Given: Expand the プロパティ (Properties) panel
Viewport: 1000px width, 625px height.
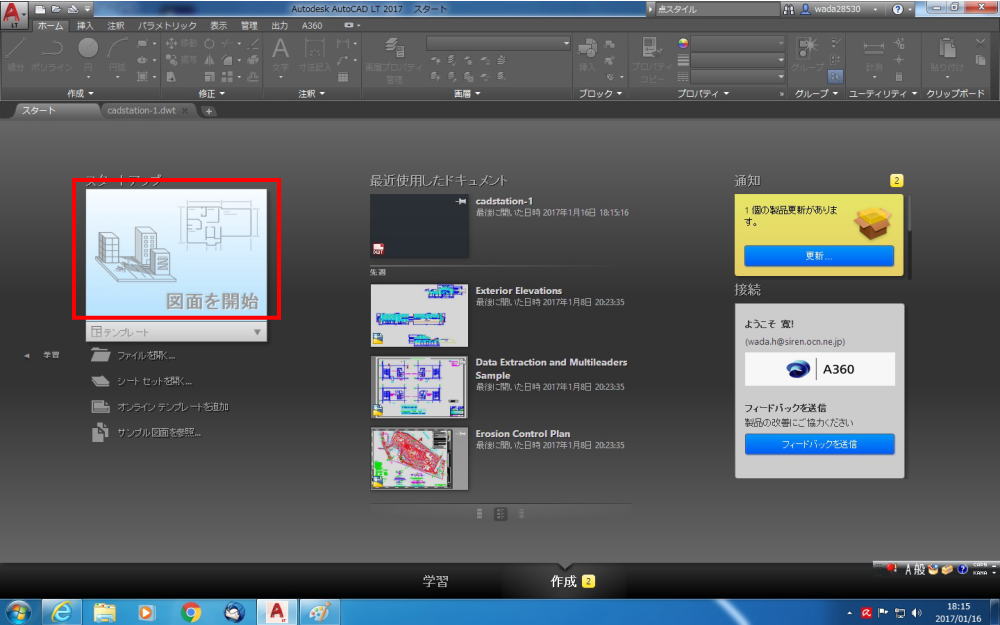Looking at the screenshot, I should (x=702, y=94).
